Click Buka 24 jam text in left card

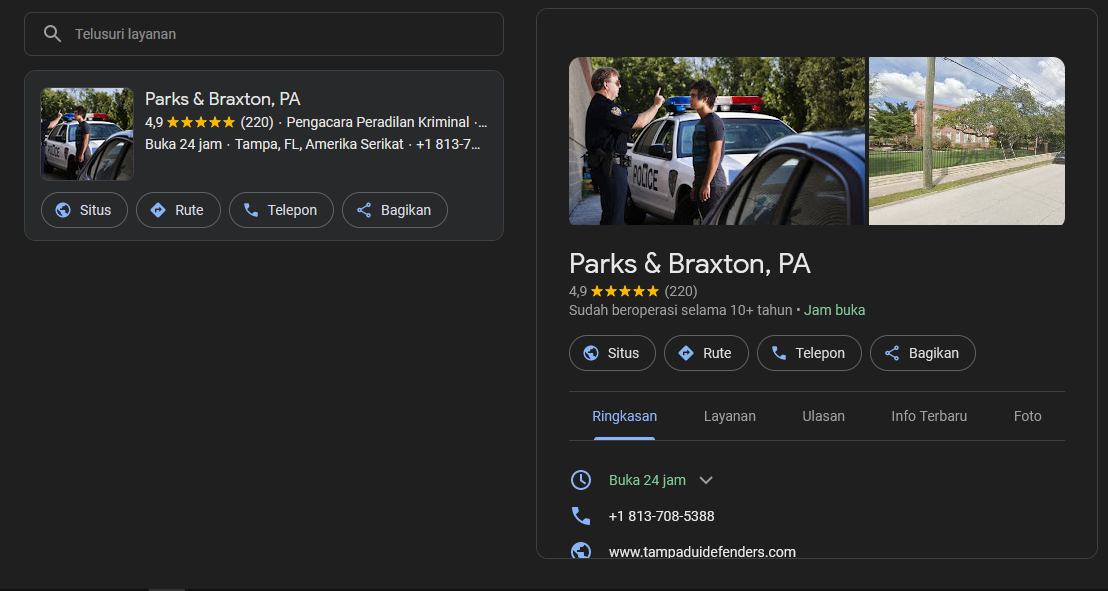click(x=183, y=144)
